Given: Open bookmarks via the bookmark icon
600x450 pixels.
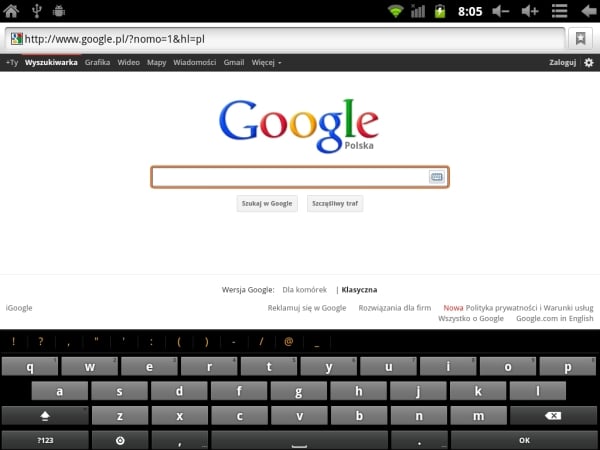Looking at the screenshot, I should point(580,38).
